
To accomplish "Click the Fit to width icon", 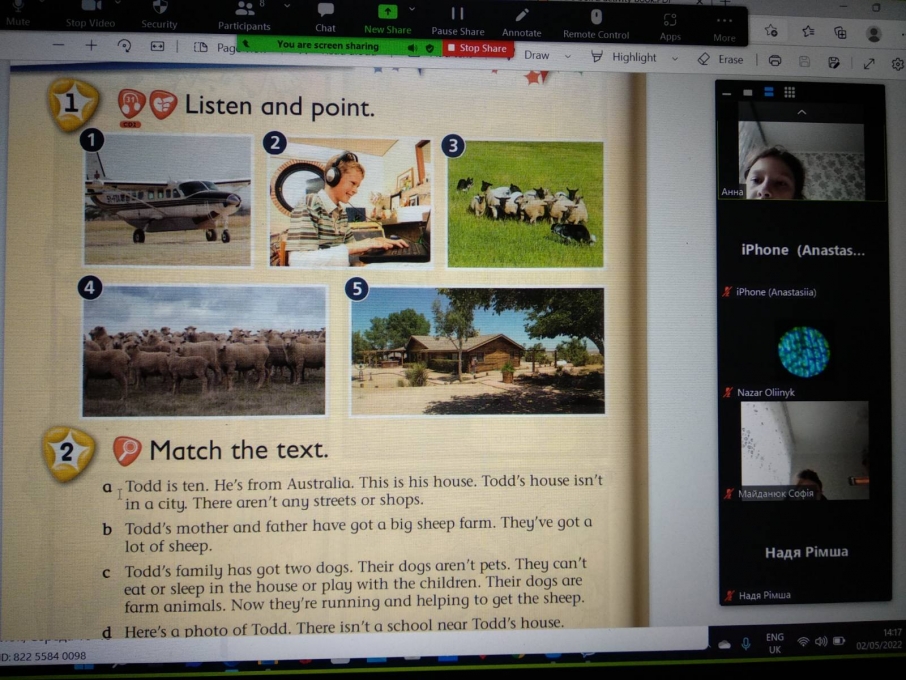I will click(x=157, y=46).
